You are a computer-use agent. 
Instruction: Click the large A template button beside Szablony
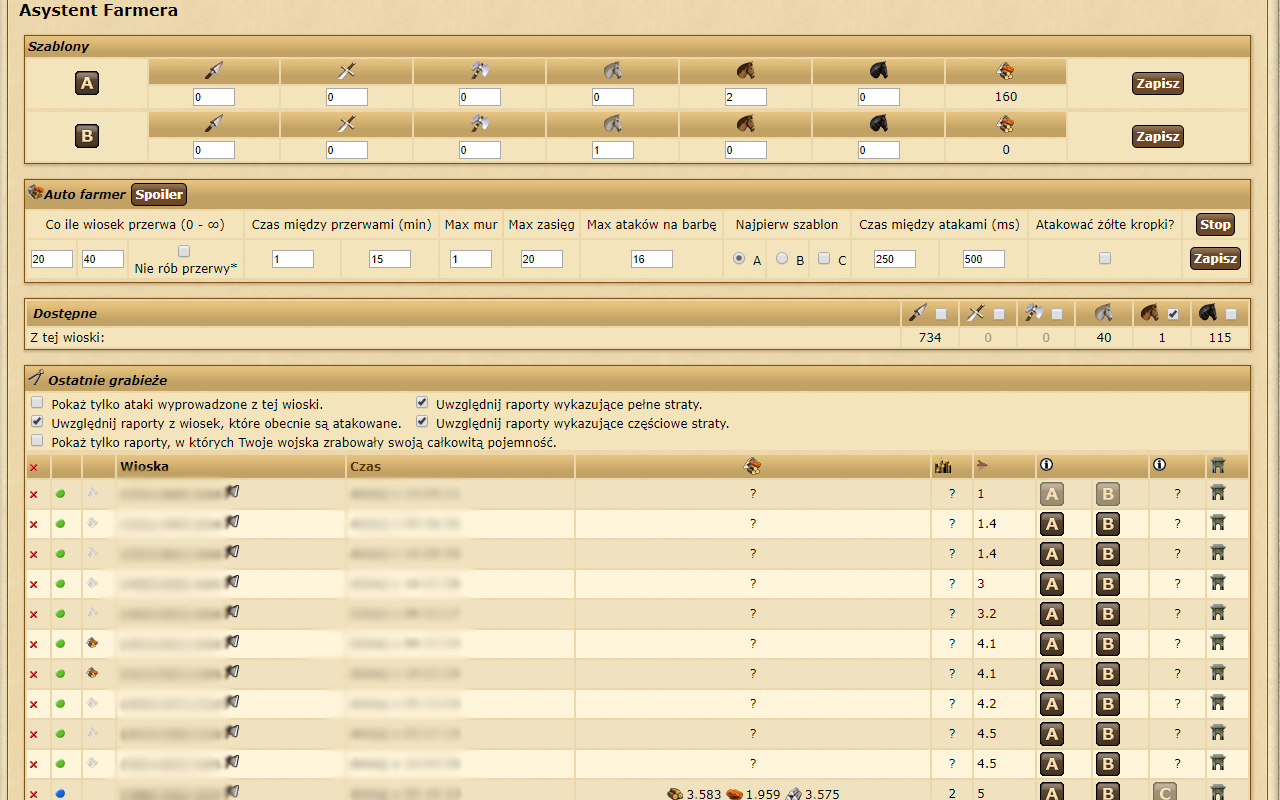87,84
